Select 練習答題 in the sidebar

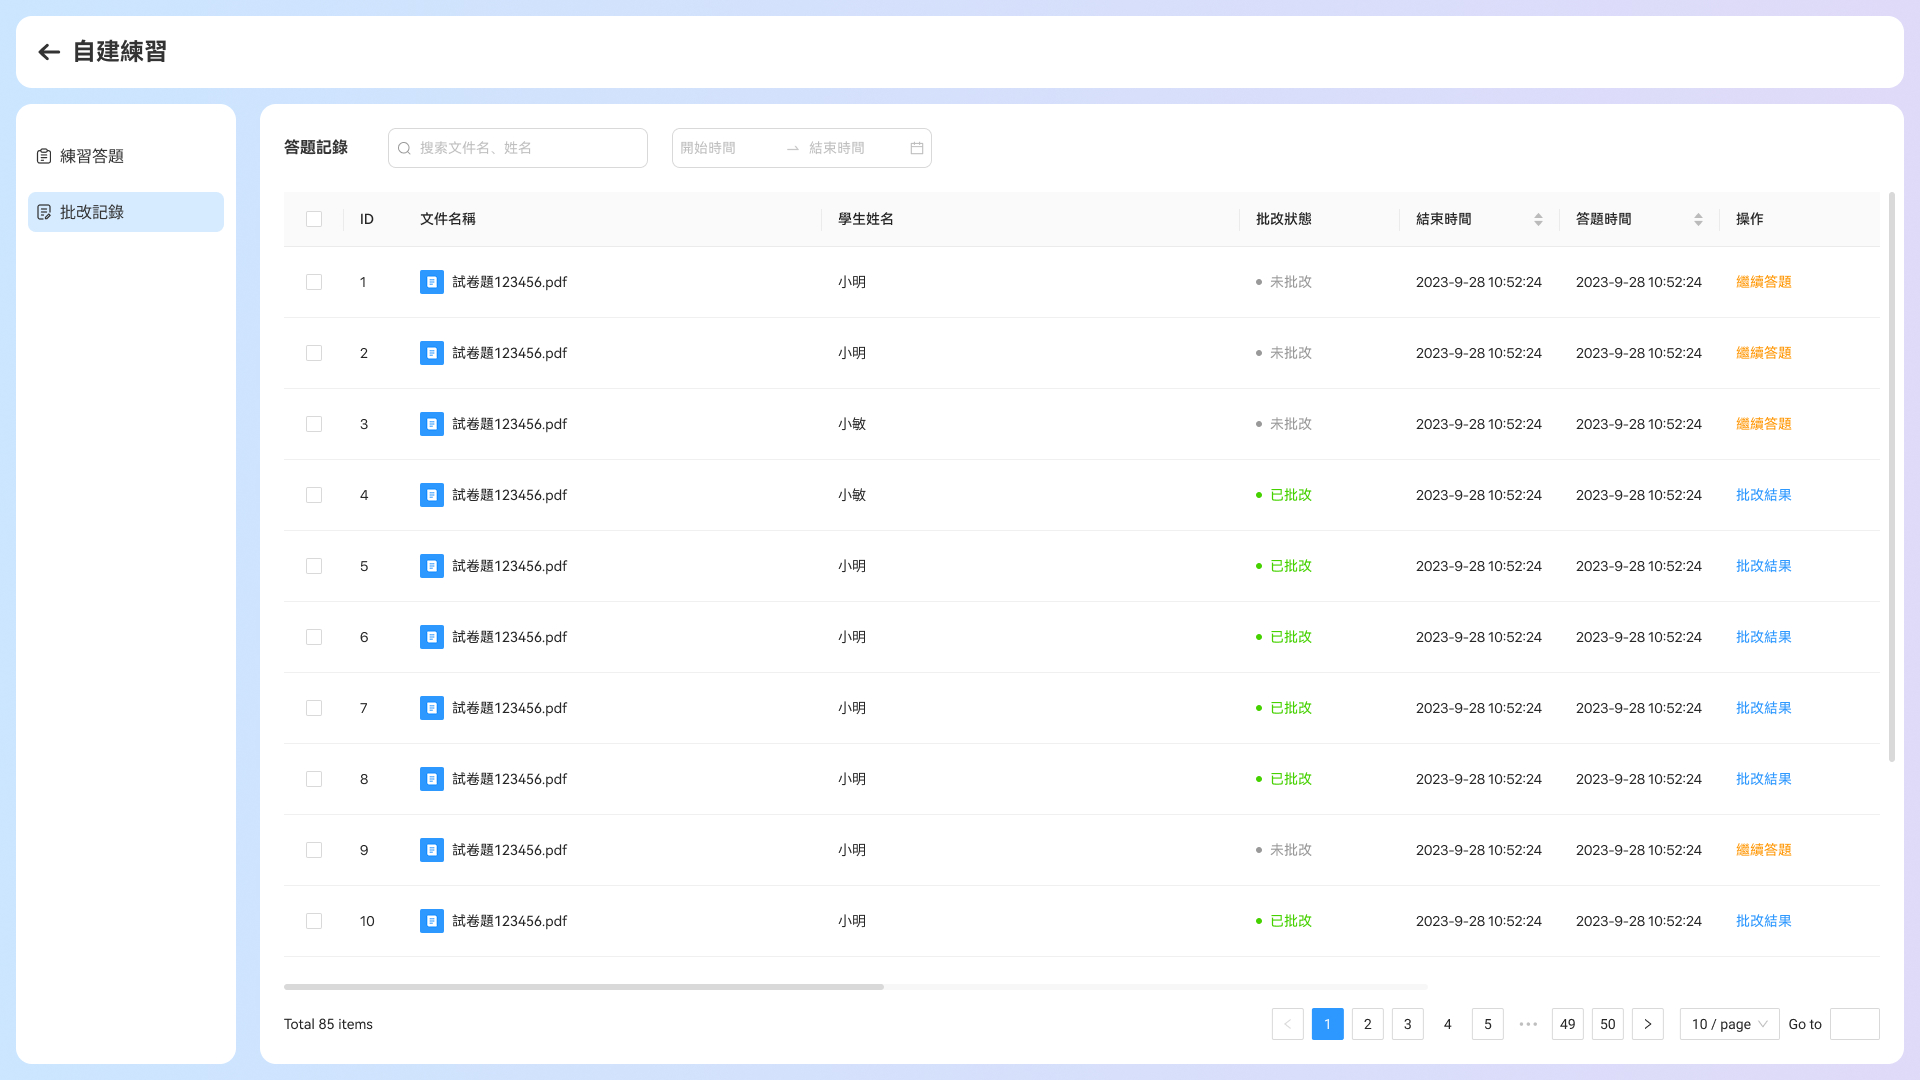(126, 156)
